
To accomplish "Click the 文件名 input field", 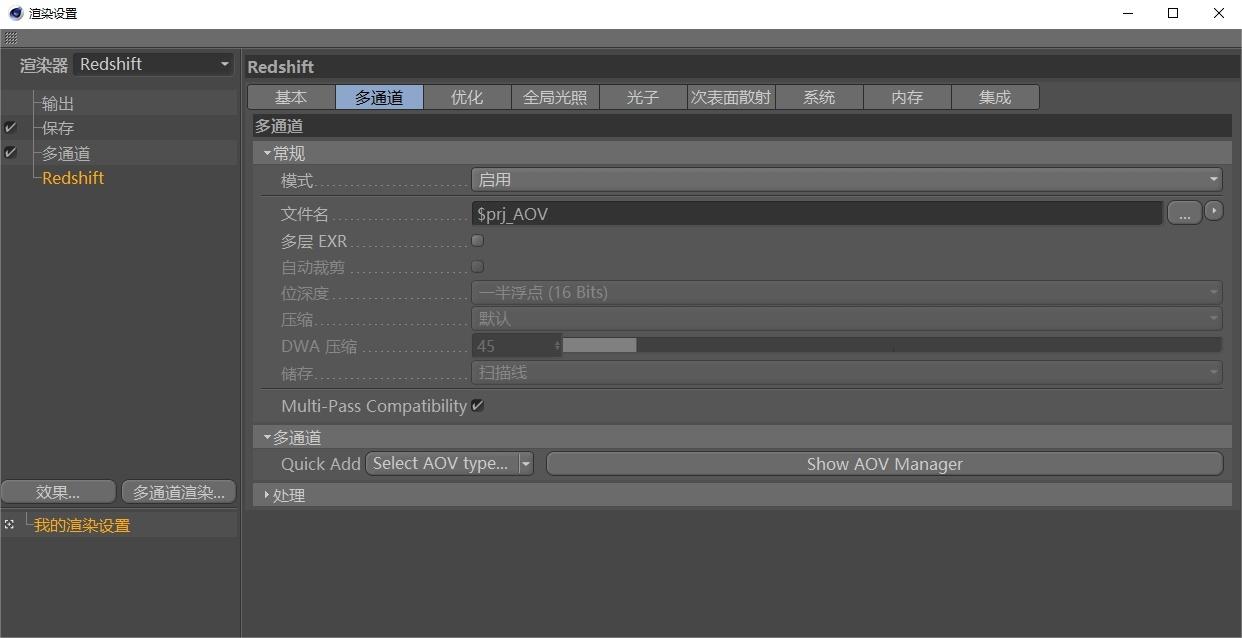I will pyautogui.click(x=817, y=213).
